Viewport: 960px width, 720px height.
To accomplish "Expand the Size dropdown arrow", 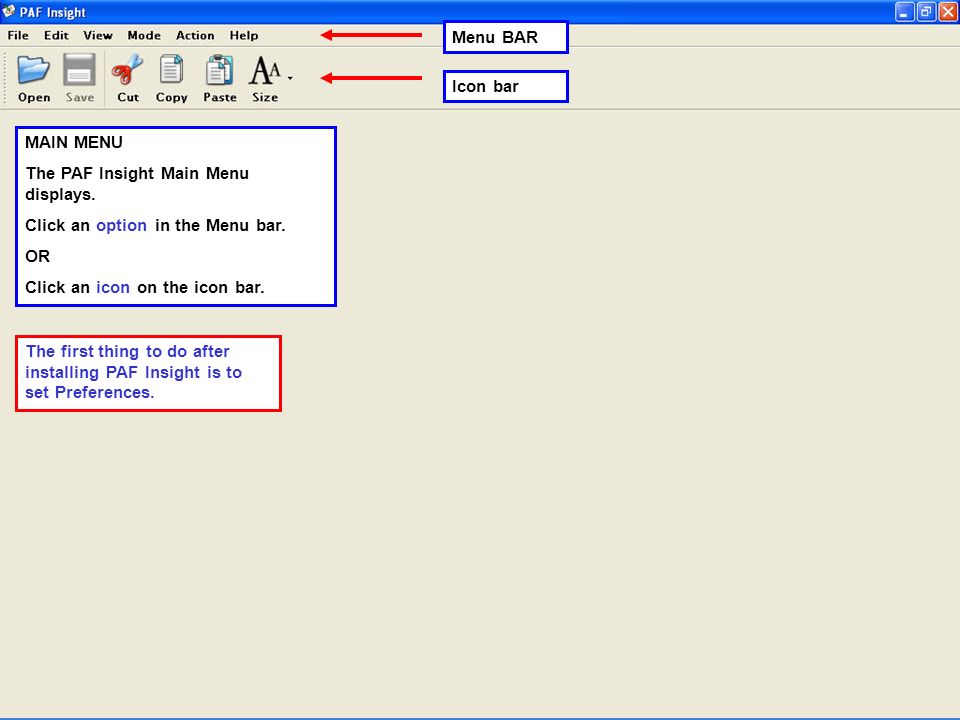I will pos(290,78).
